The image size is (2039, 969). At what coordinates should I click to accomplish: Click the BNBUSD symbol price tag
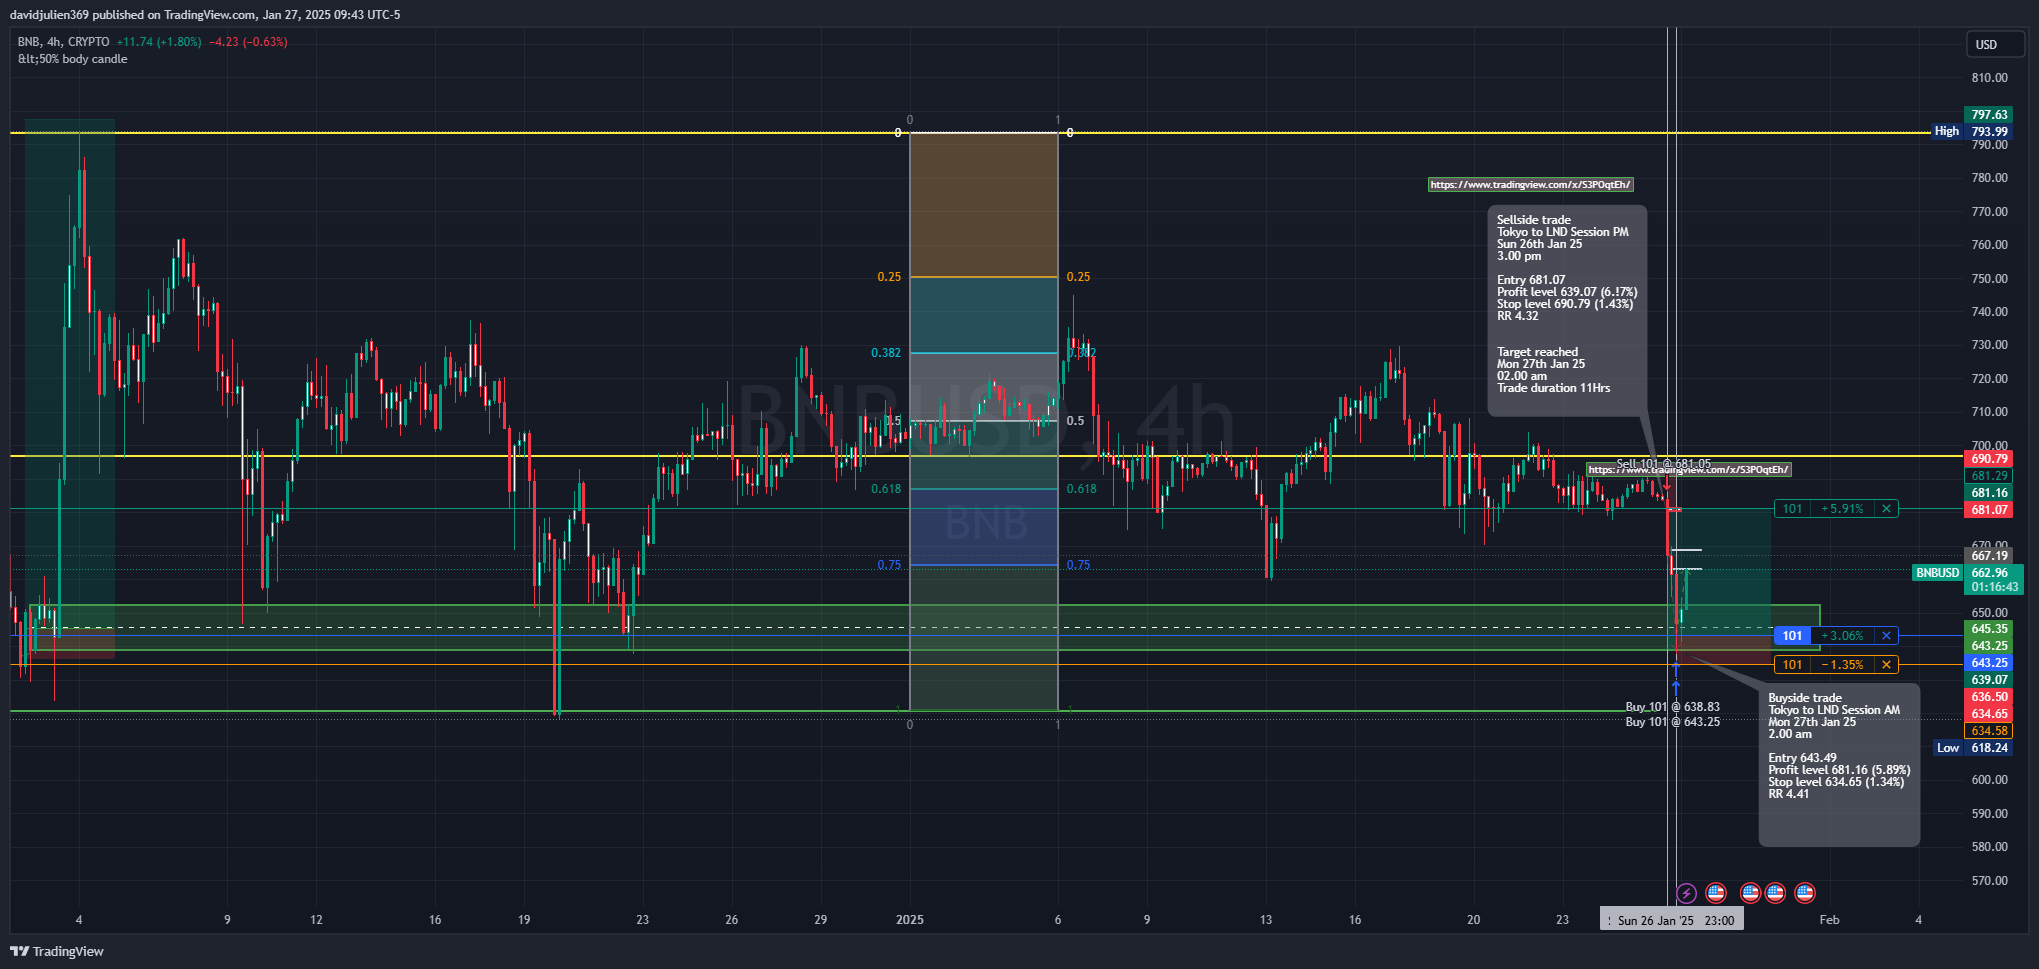(1938, 573)
